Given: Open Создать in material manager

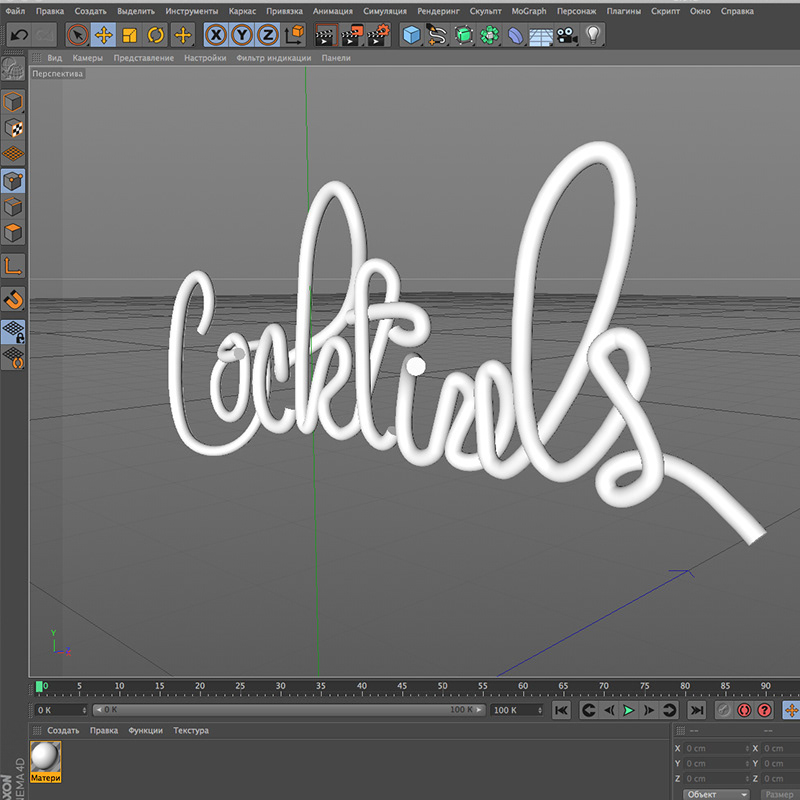Looking at the screenshot, I should pyautogui.click(x=63, y=731).
